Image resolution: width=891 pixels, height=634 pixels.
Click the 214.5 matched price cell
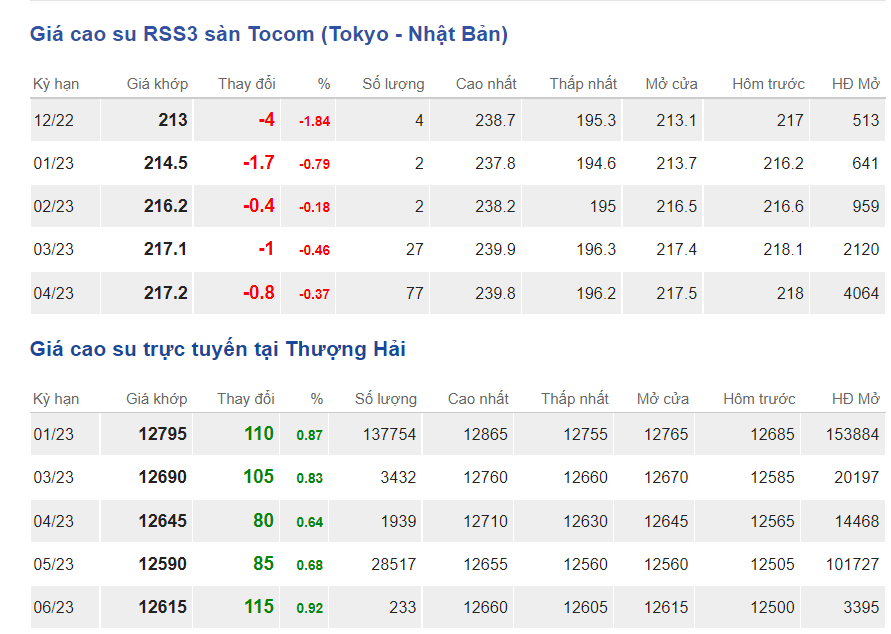click(x=165, y=163)
